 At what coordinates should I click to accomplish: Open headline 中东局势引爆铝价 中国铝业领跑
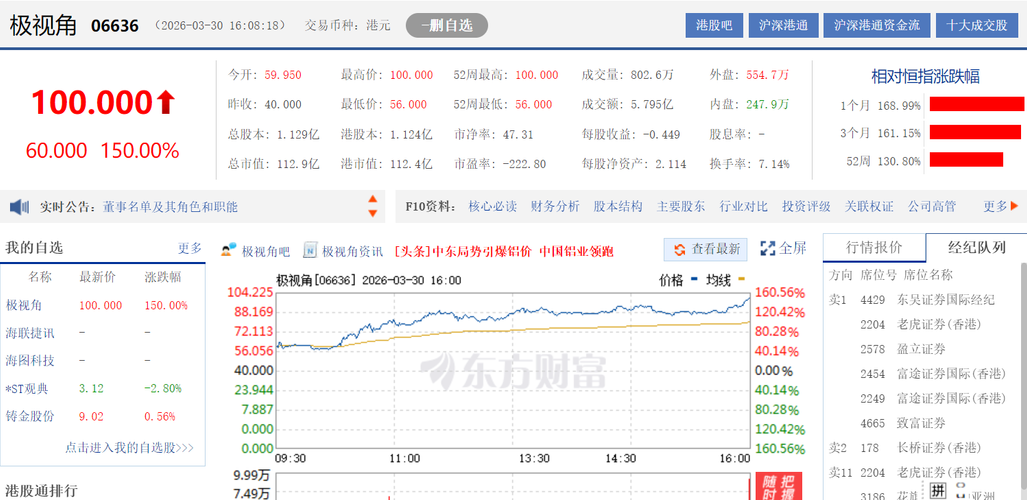(504, 251)
